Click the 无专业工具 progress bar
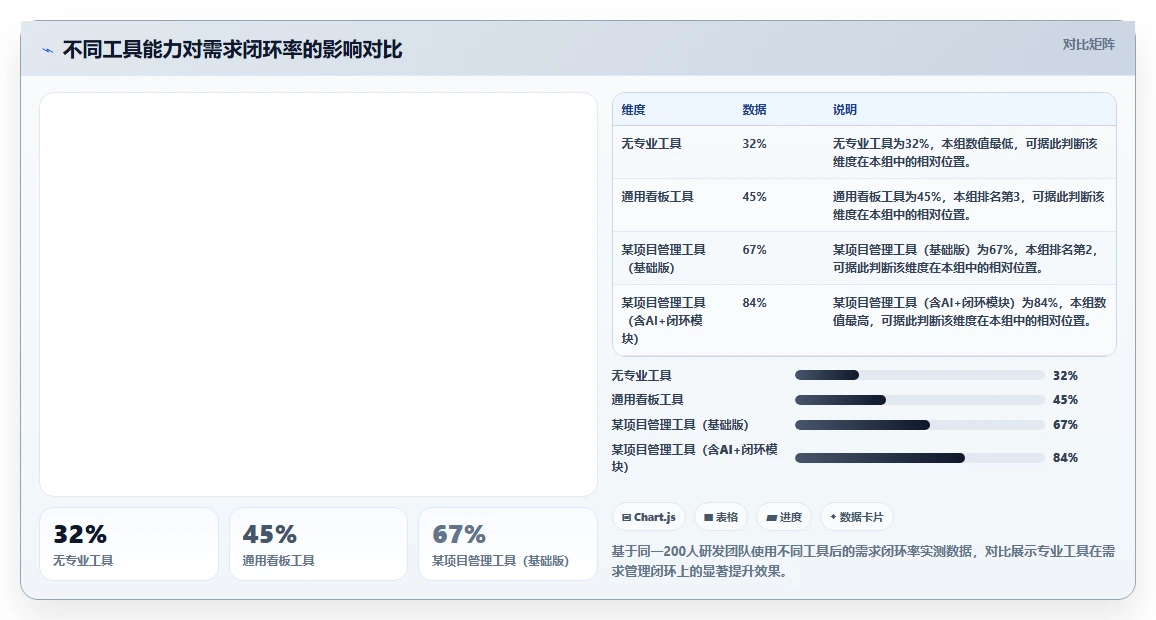1156x620 pixels. [919, 375]
